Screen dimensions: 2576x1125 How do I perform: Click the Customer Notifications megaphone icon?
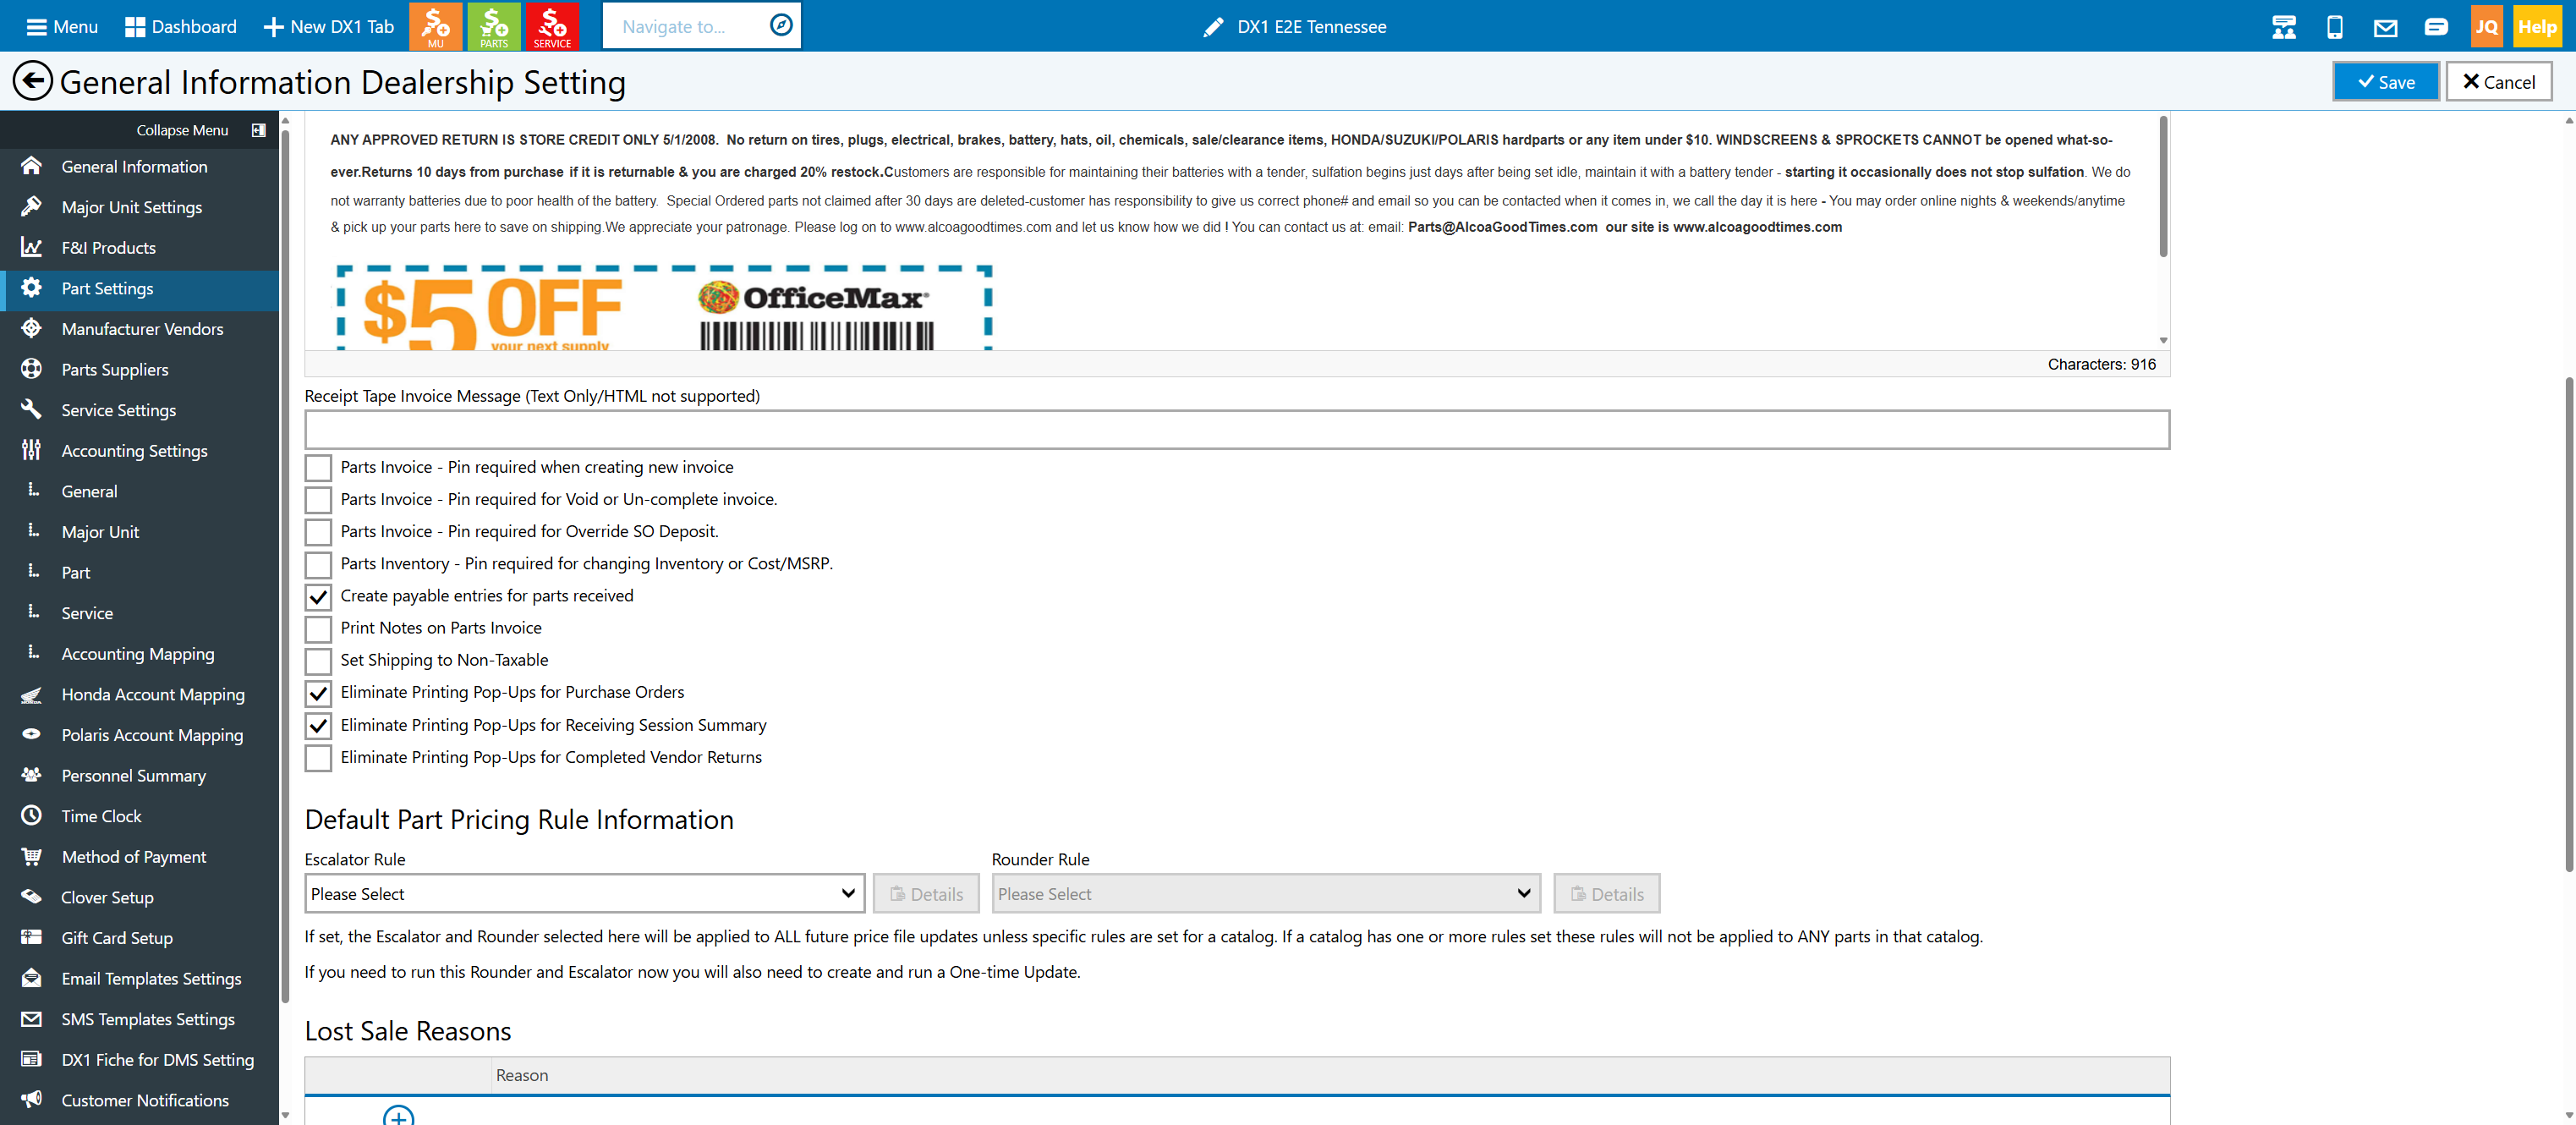[x=32, y=1099]
